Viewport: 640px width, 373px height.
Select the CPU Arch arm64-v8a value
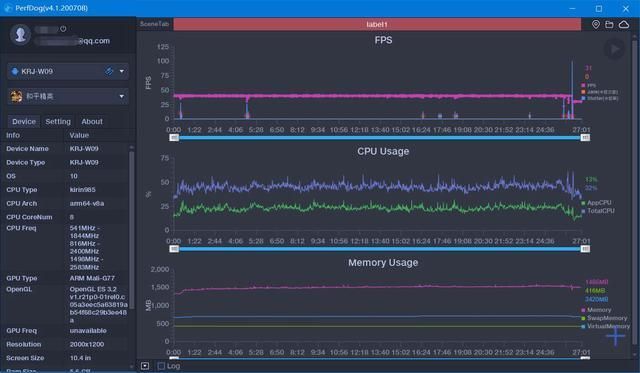point(87,203)
